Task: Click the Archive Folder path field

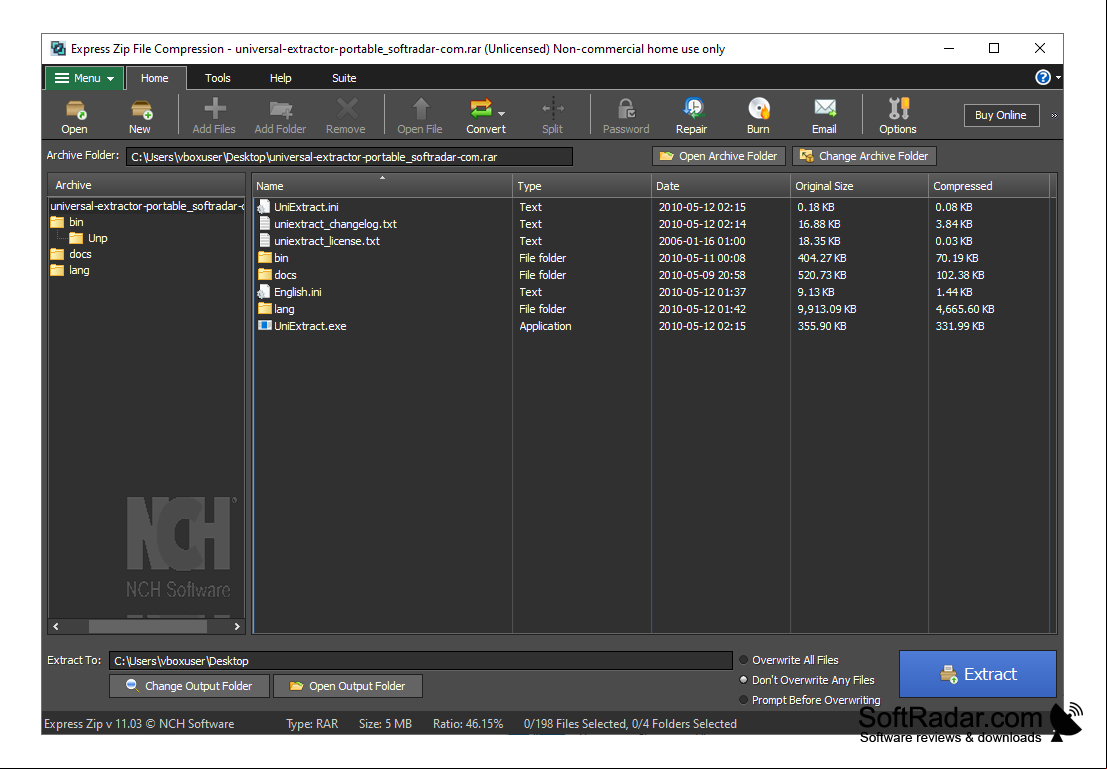Action: pos(349,157)
